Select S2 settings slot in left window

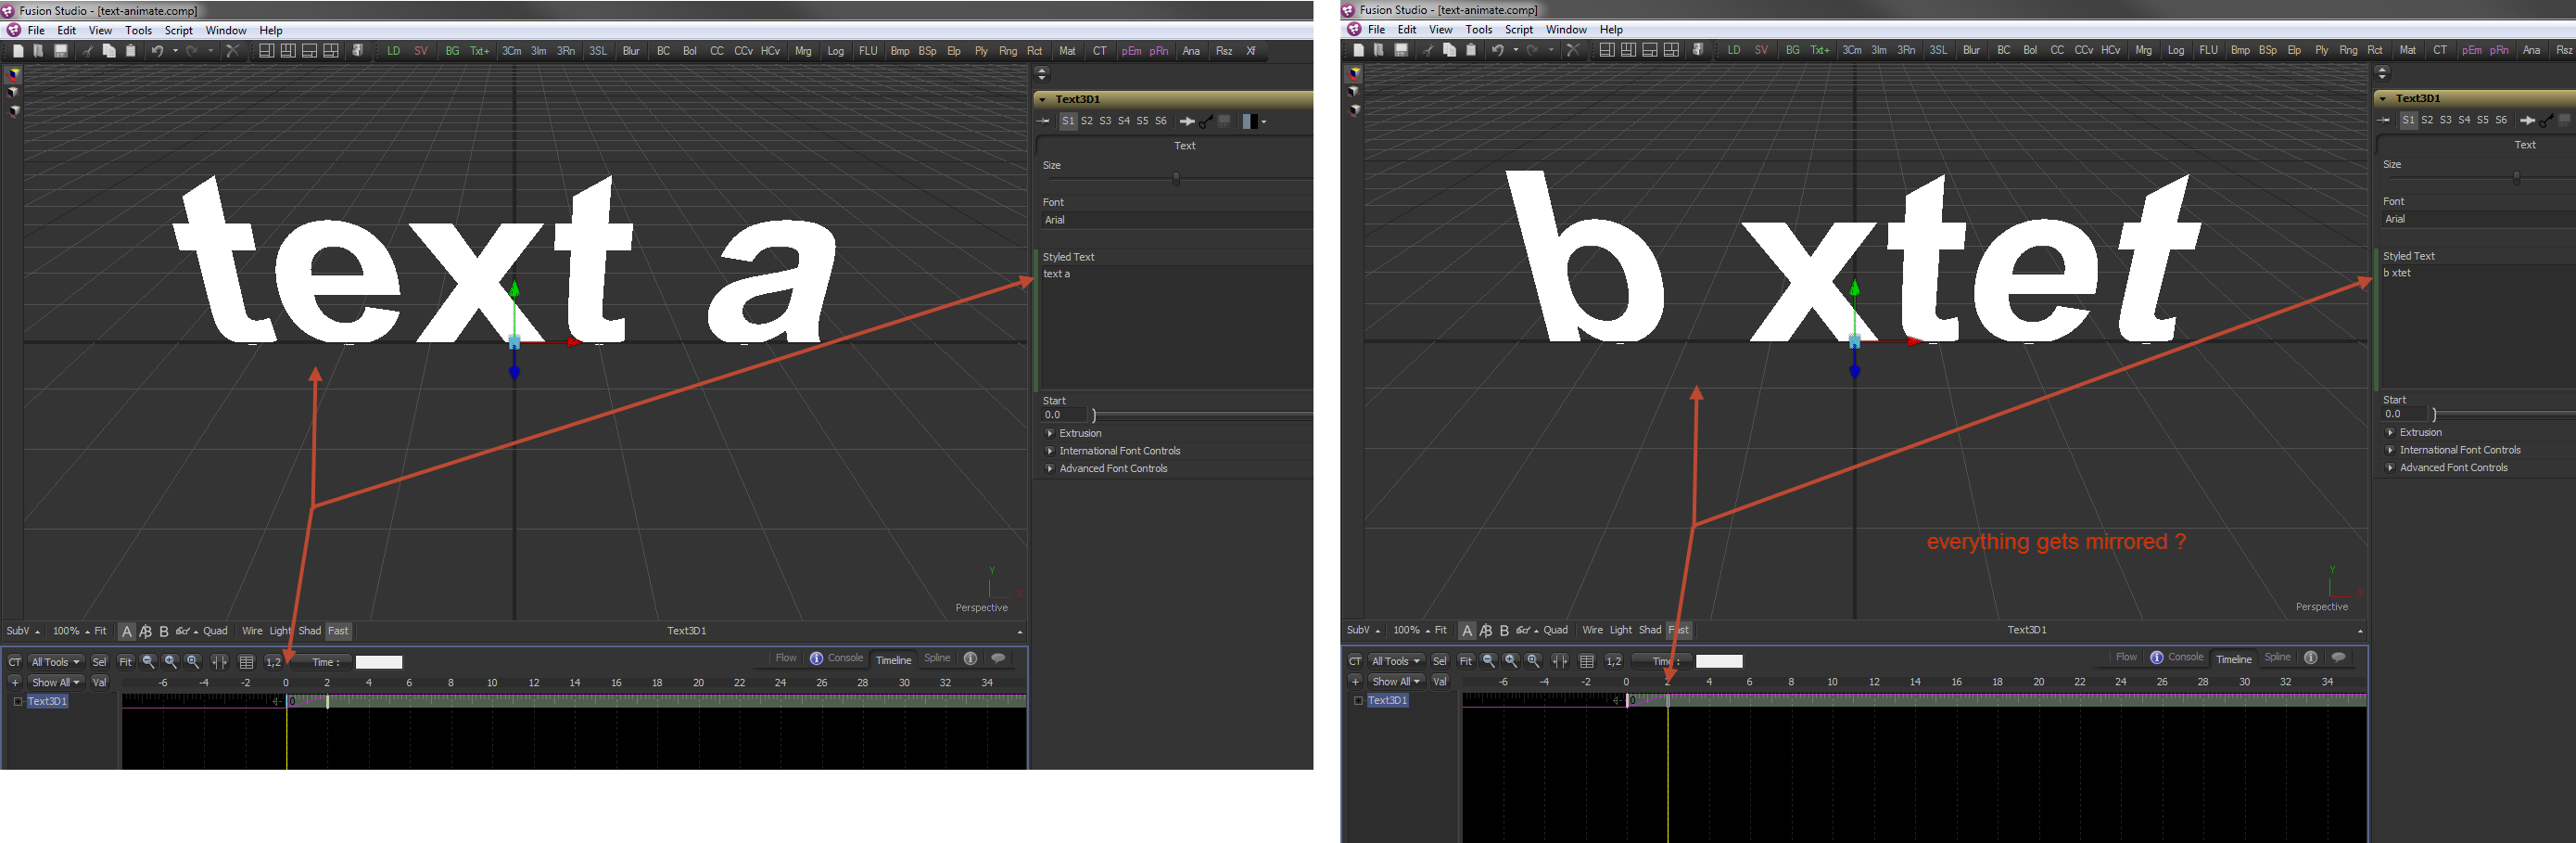[1087, 121]
